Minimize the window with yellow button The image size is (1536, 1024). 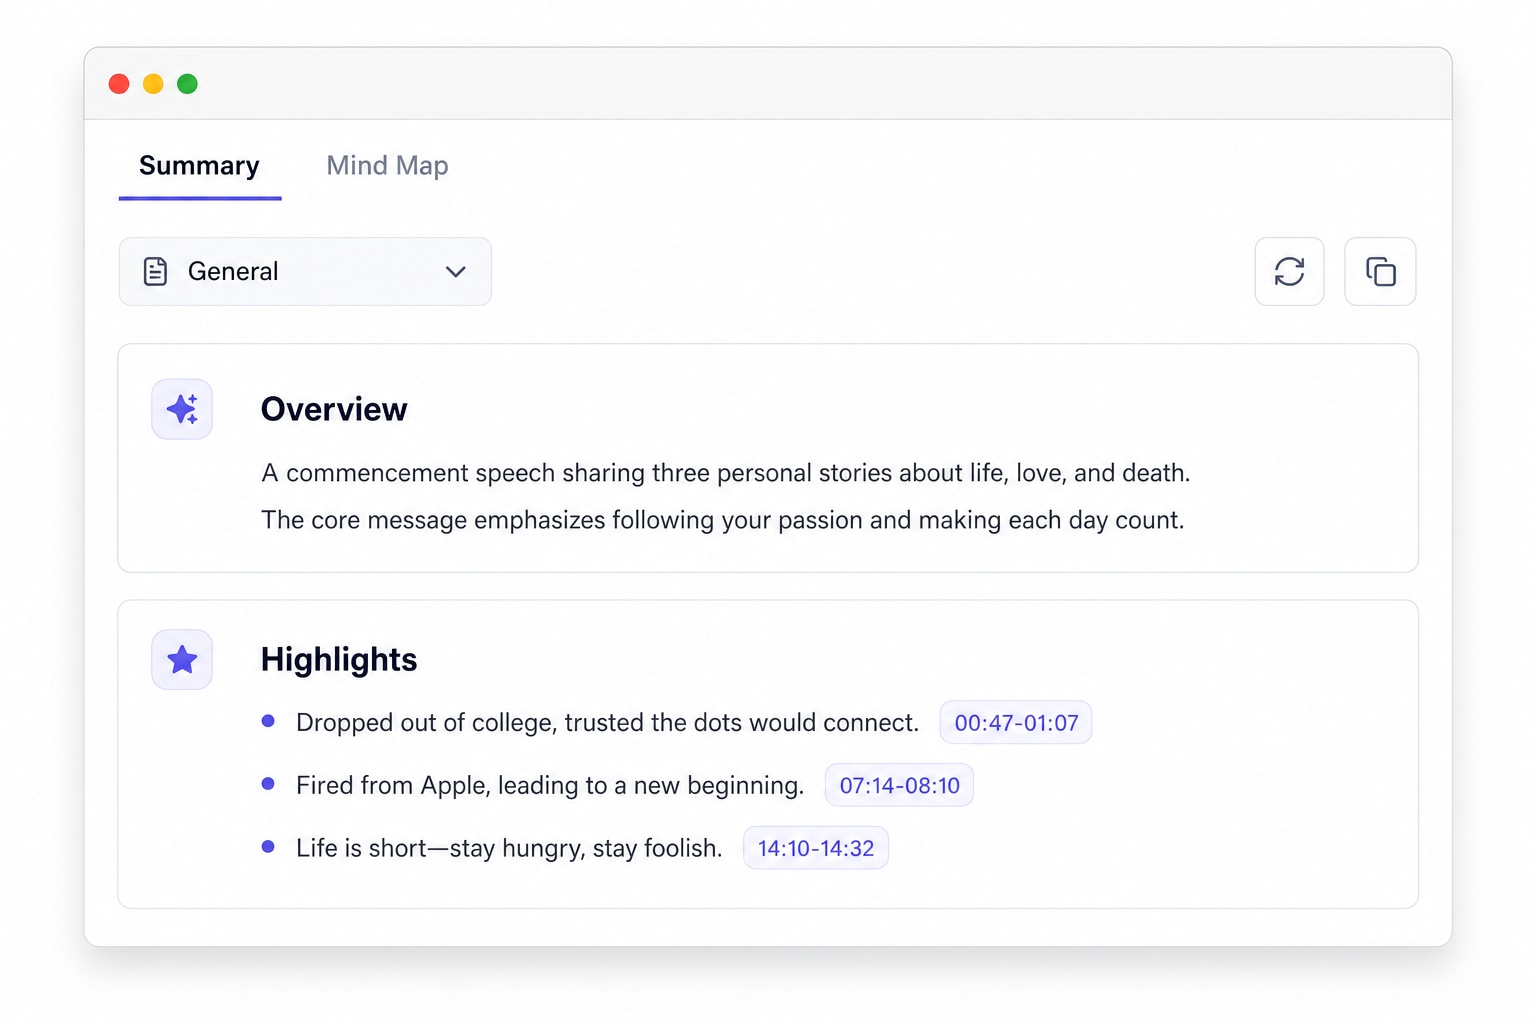153,84
